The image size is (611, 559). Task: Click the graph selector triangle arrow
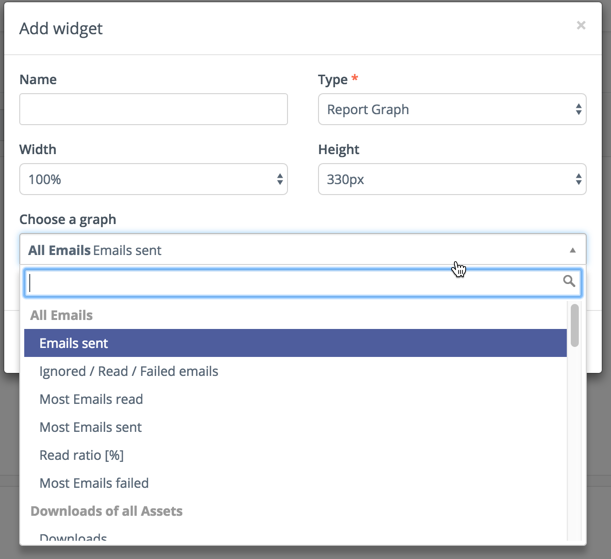coord(573,250)
